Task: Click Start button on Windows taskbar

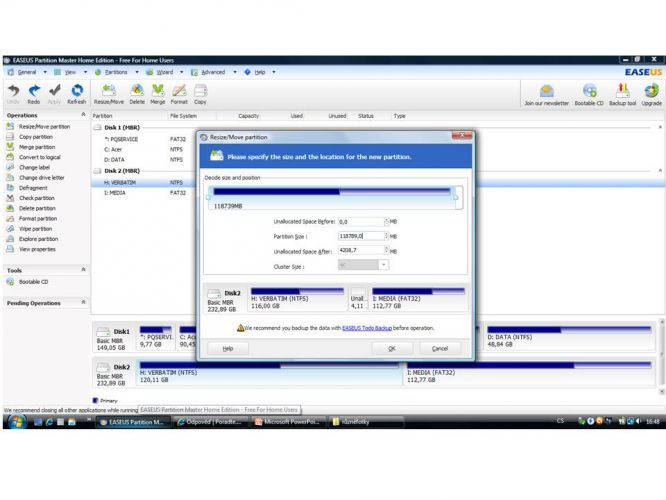Action: (x=16, y=422)
